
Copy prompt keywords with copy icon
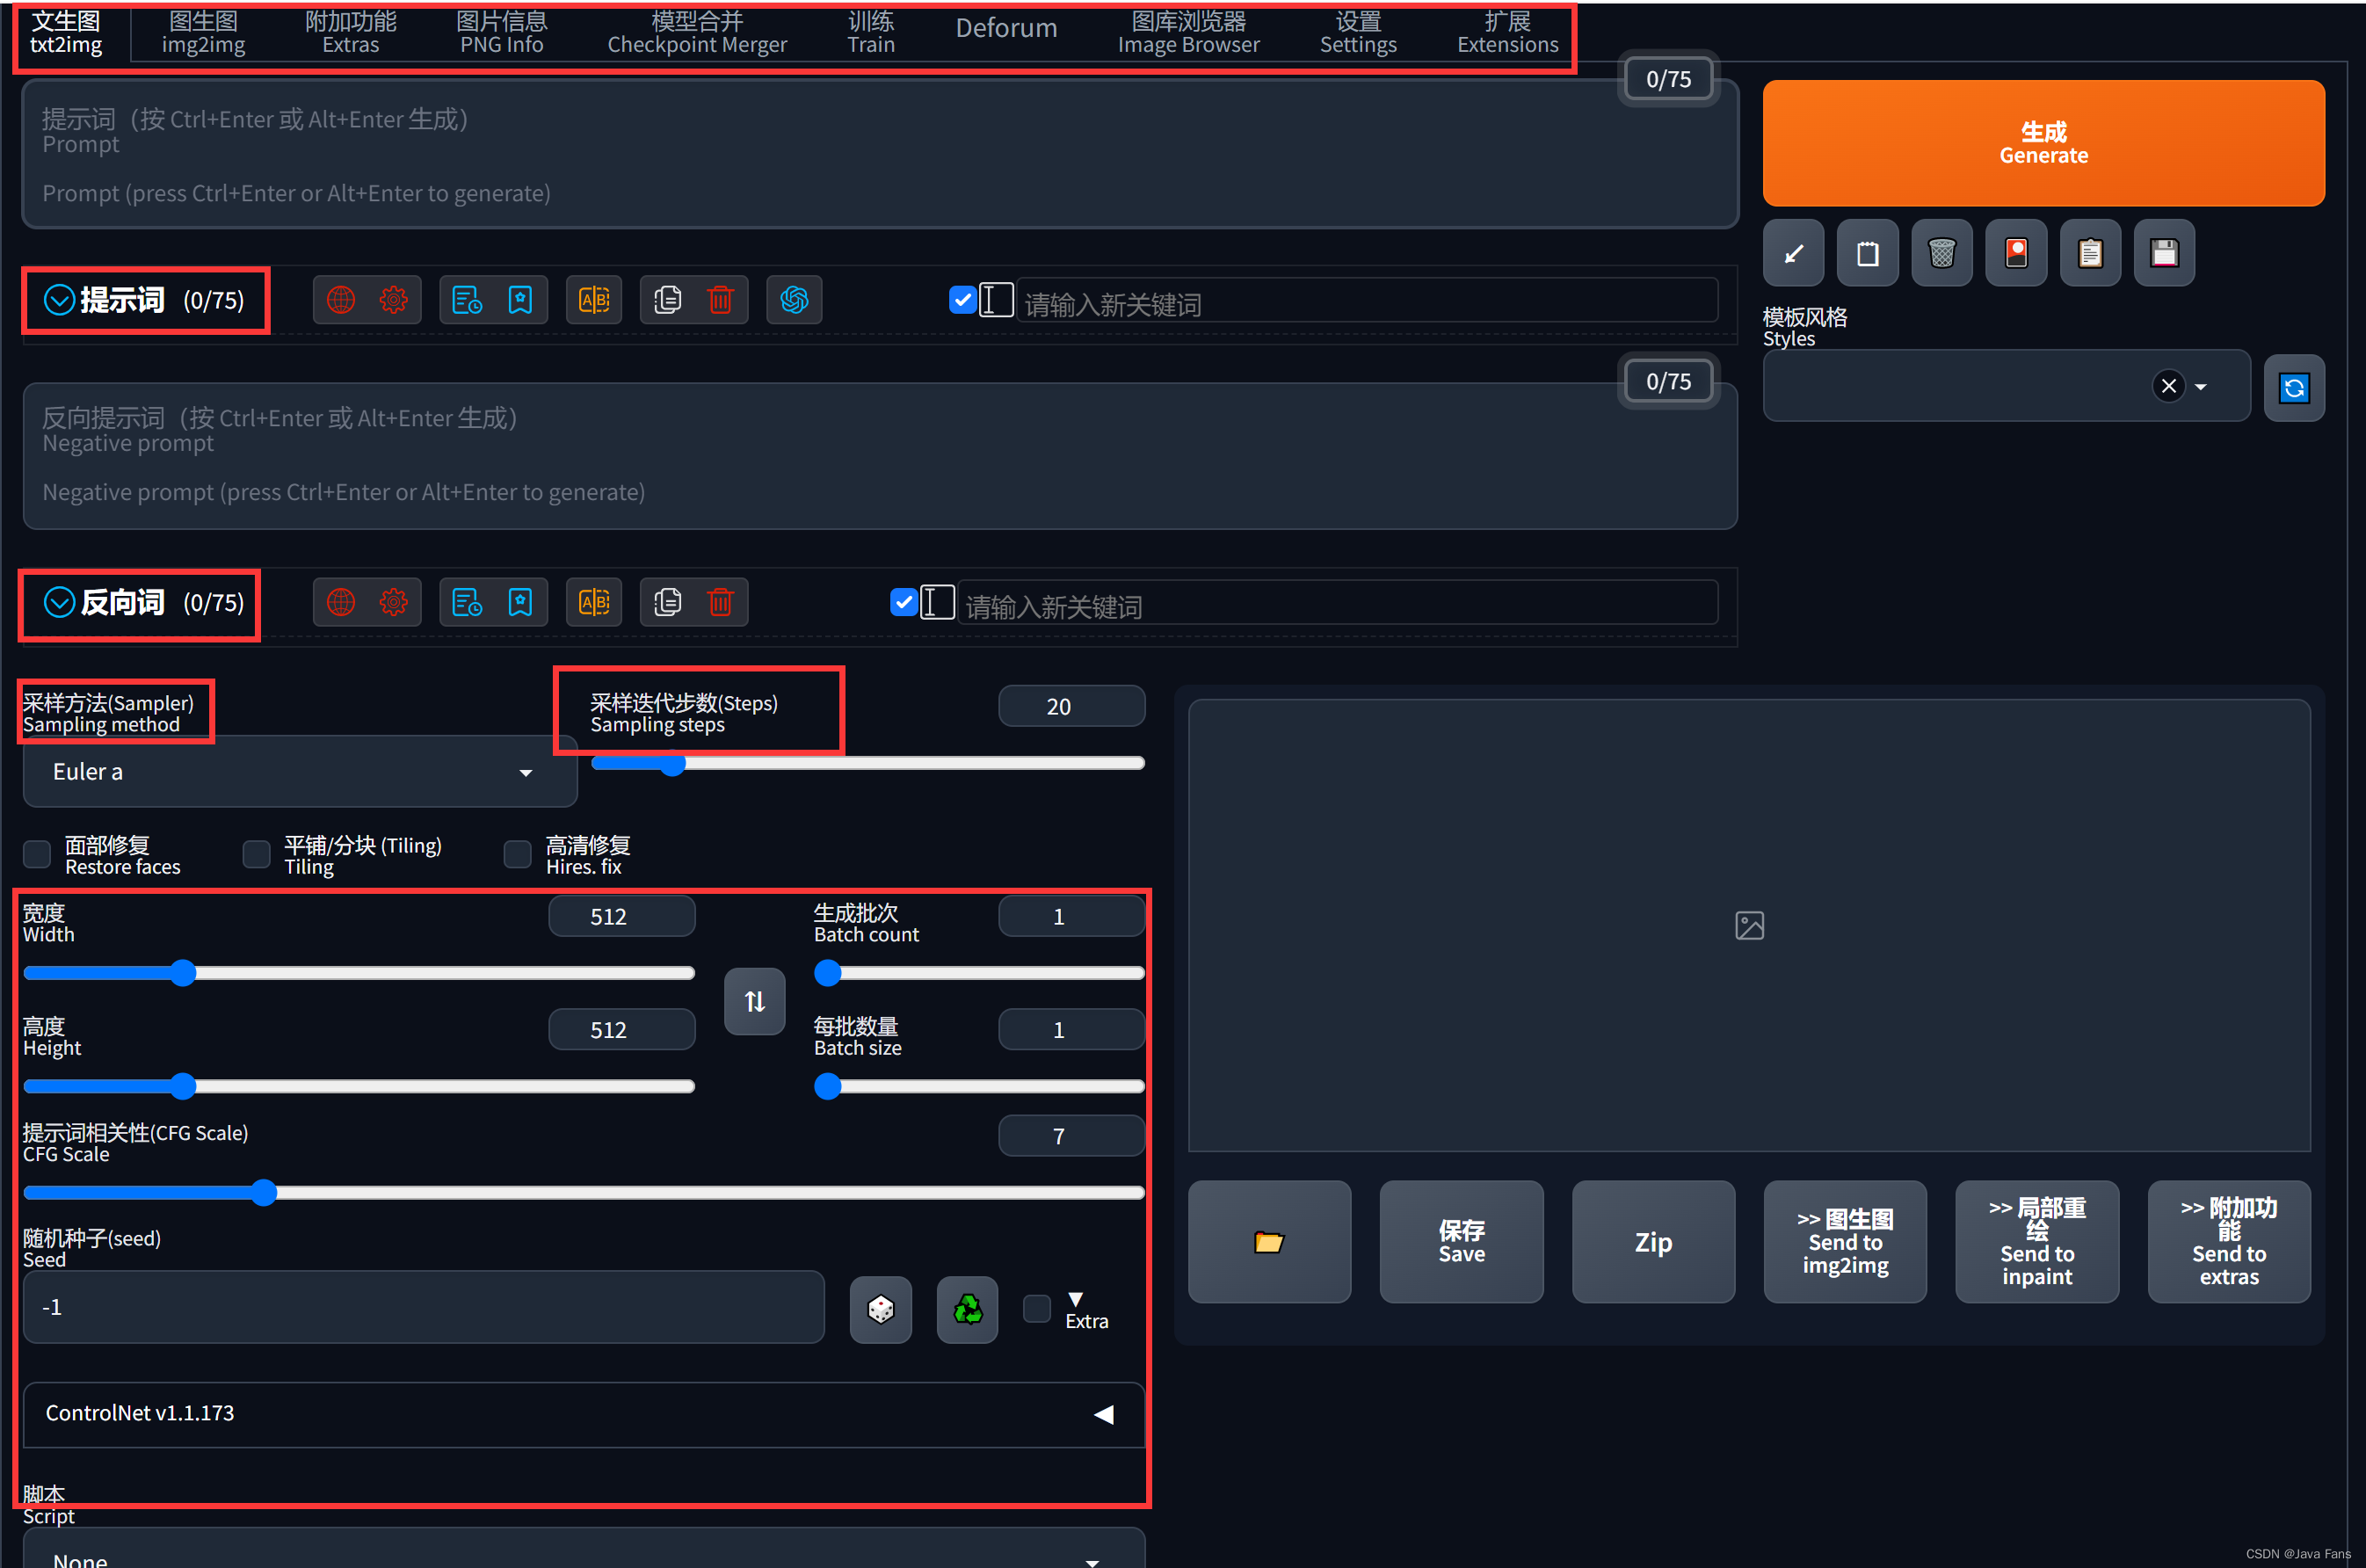(667, 300)
